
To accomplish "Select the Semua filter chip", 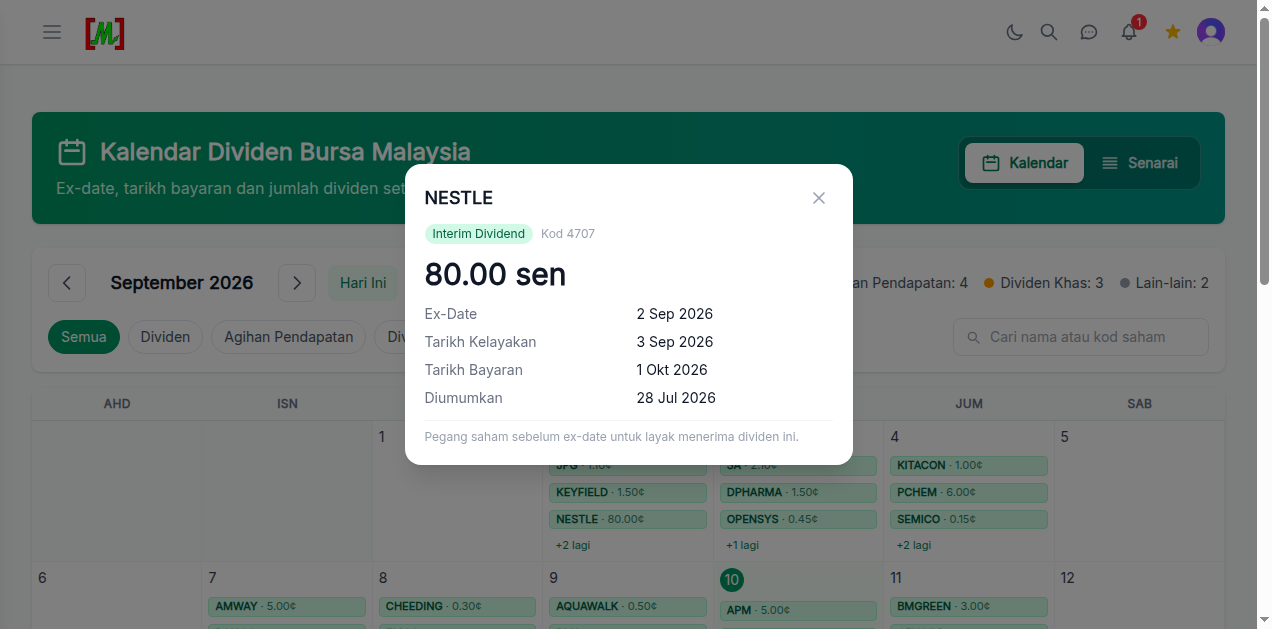I will pos(84,337).
